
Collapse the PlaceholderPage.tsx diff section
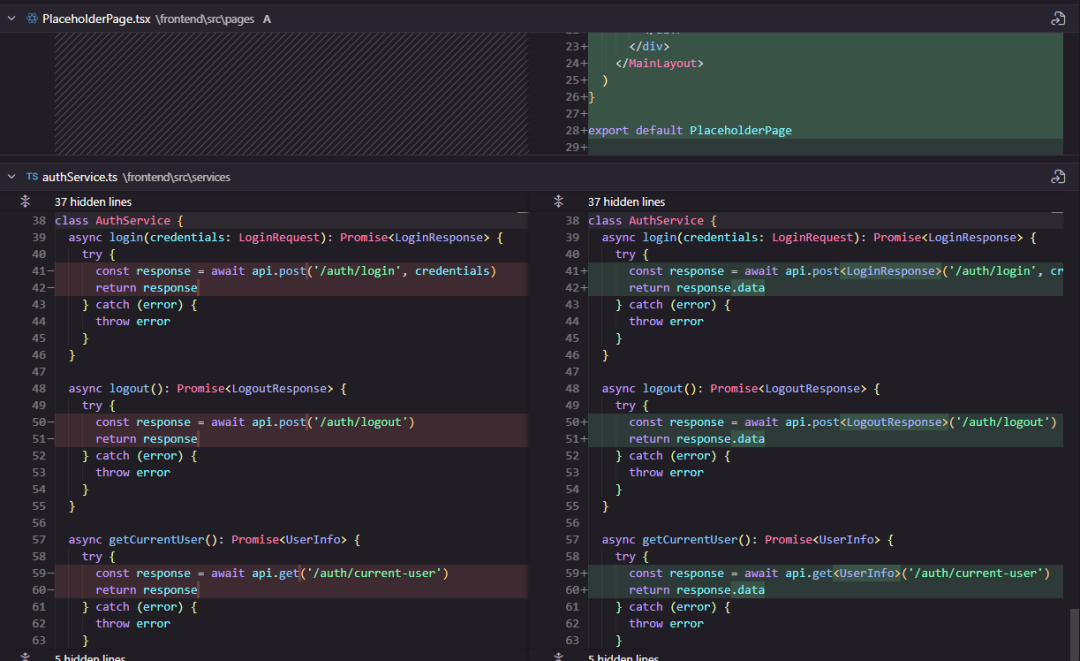pyautogui.click(x=12, y=19)
